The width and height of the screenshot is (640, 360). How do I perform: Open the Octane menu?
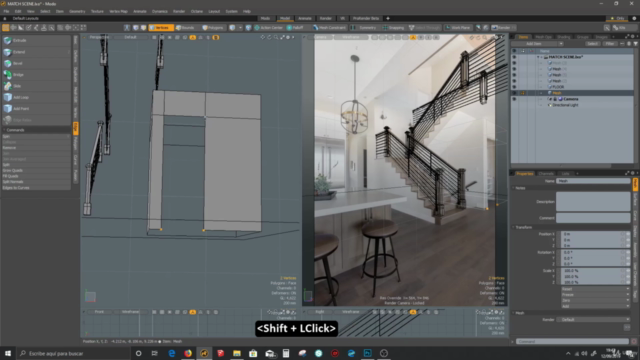point(197,11)
